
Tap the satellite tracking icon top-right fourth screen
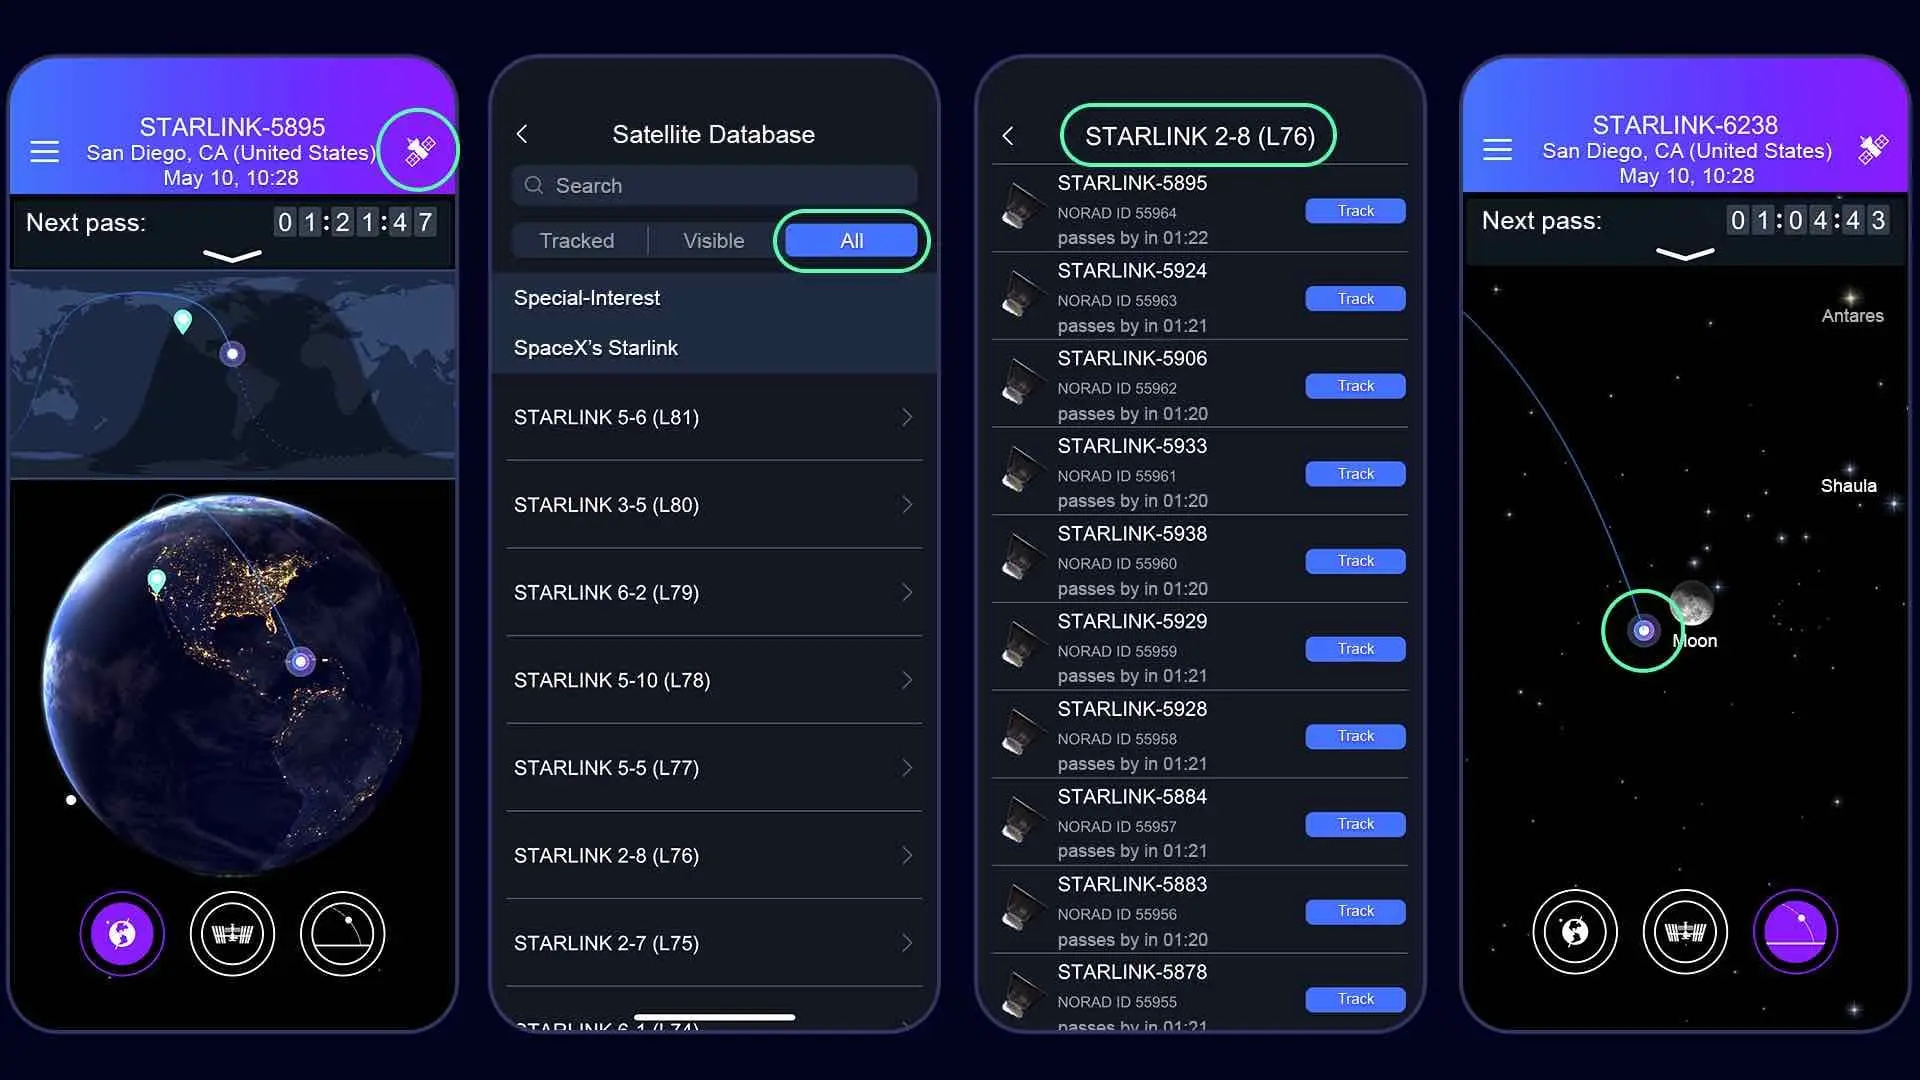(1873, 149)
